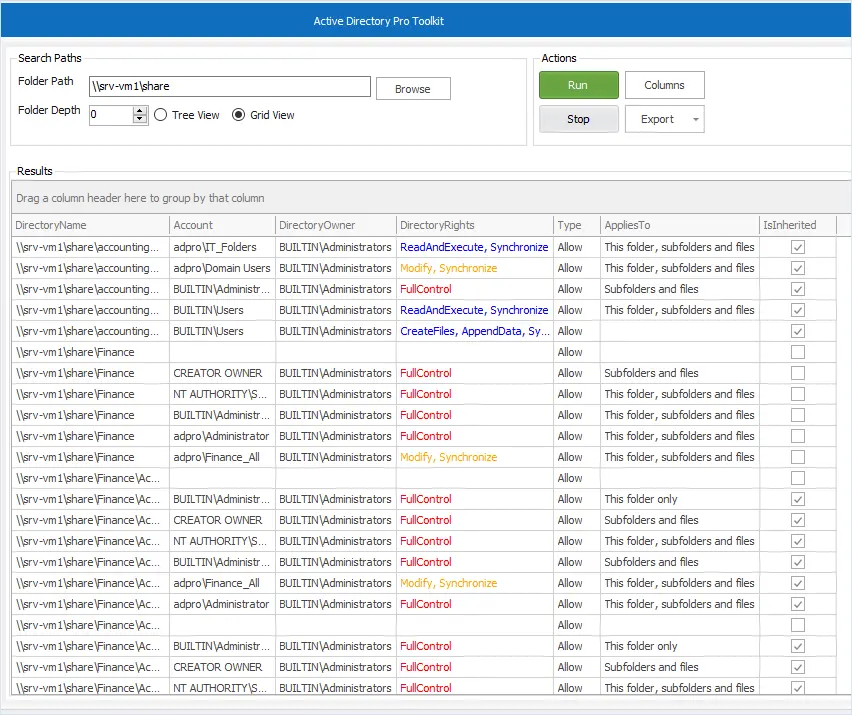Toggle IsInherited checkbox in adpro\Domain Users row
852x715 pixels.
click(x=798, y=268)
